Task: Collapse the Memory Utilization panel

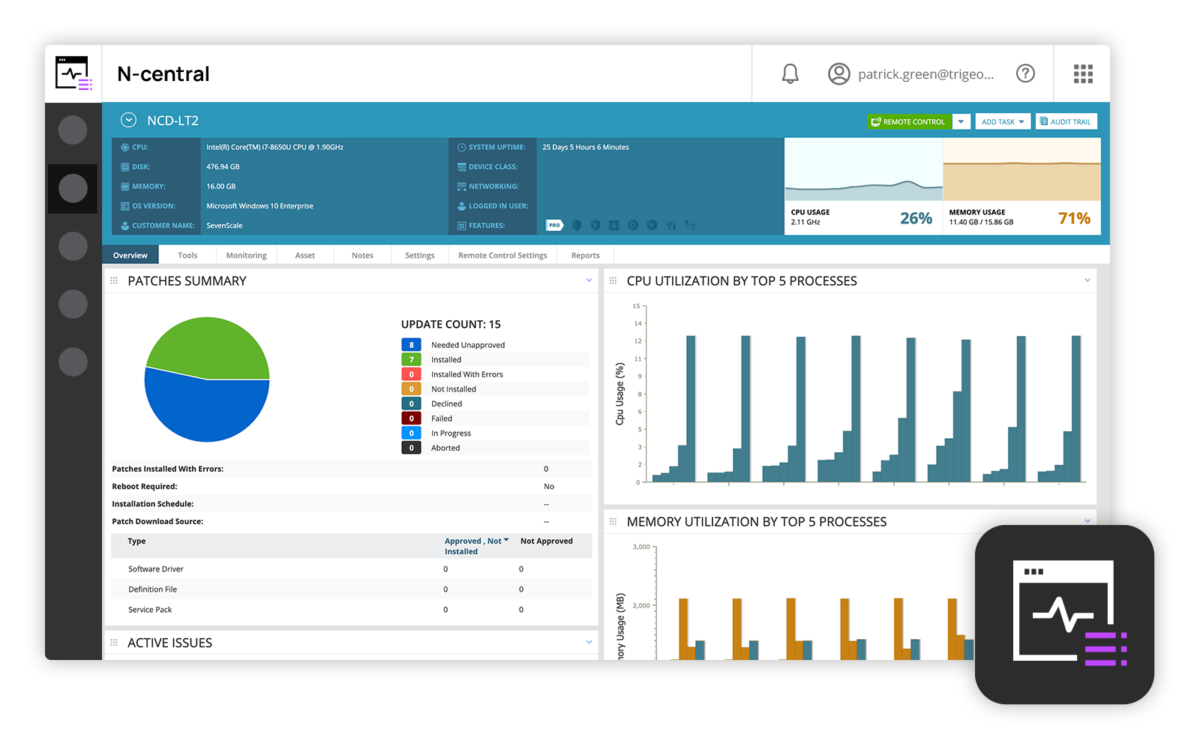Action: [1087, 521]
